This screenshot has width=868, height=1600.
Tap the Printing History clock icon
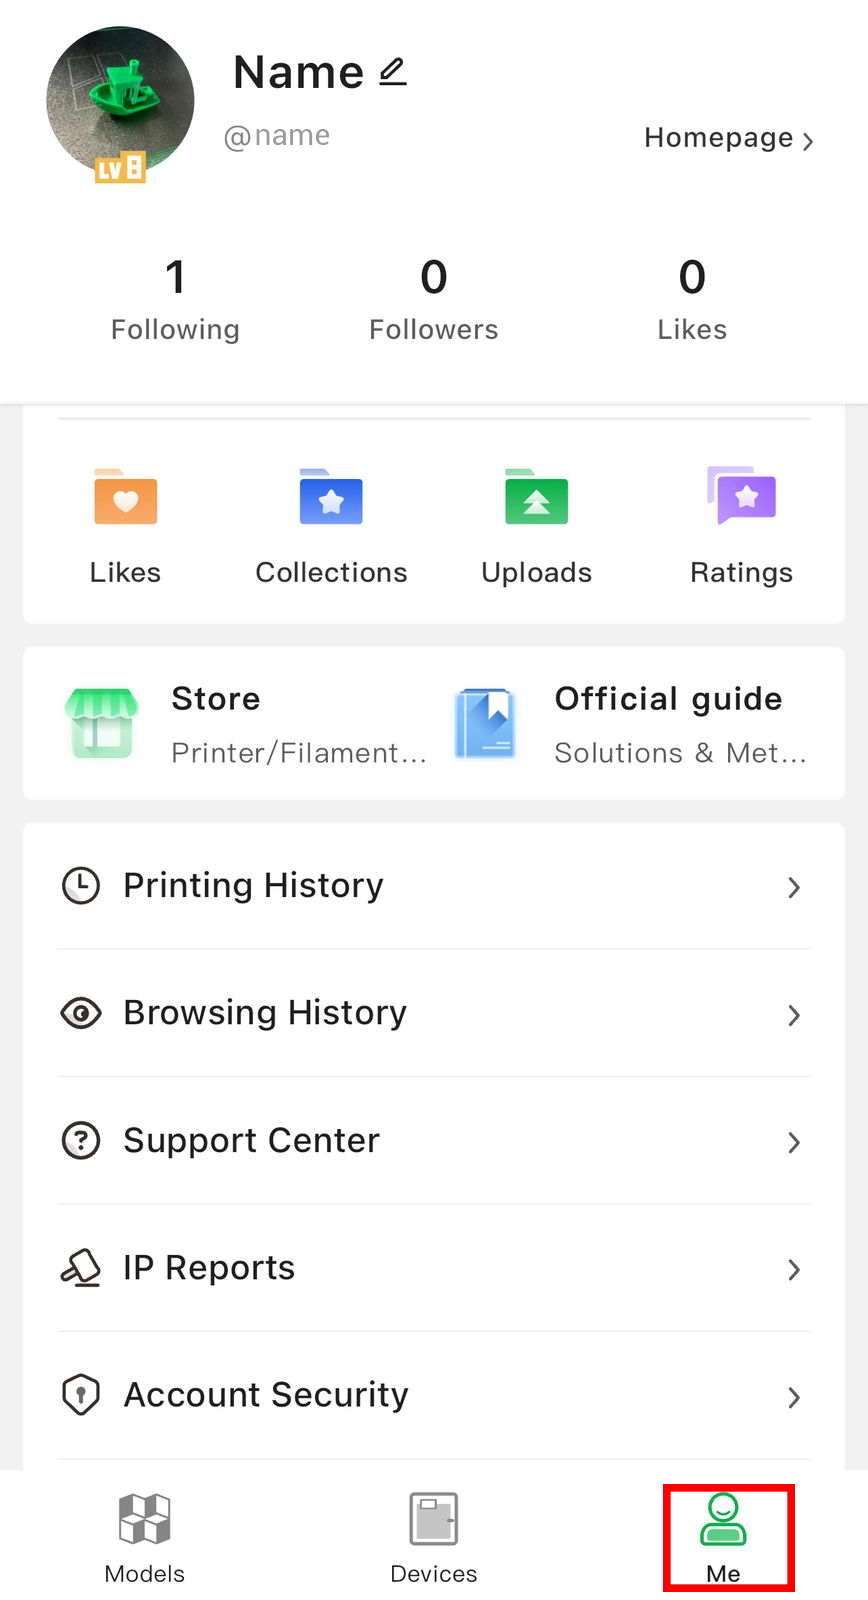(x=81, y=886)
